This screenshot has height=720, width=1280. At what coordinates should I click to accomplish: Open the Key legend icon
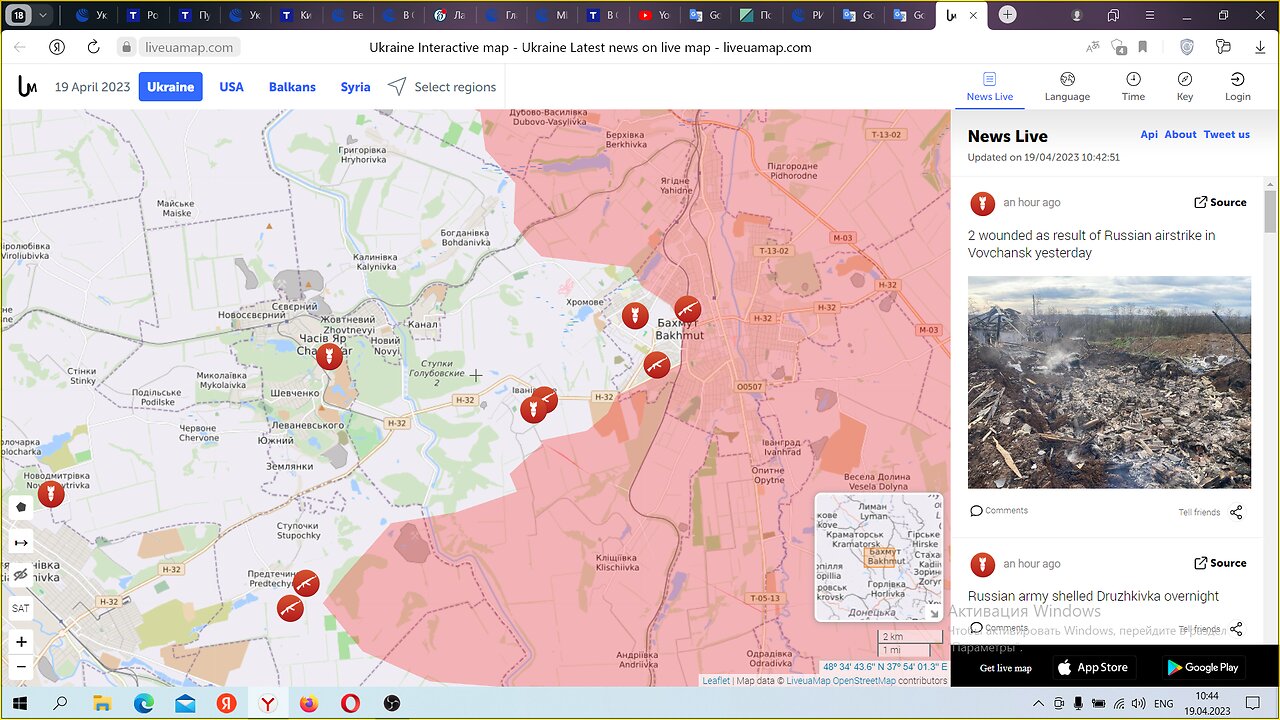(x=1184, y=86)
